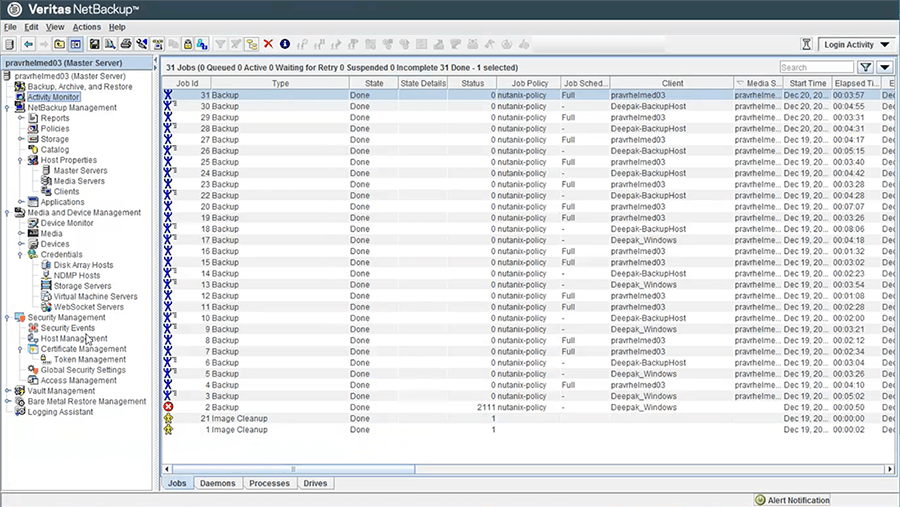The width and height of the screenshot is (900, 507).
Task: Expand the Reports node
Action: pyautogui.click(x=21, y=118)
